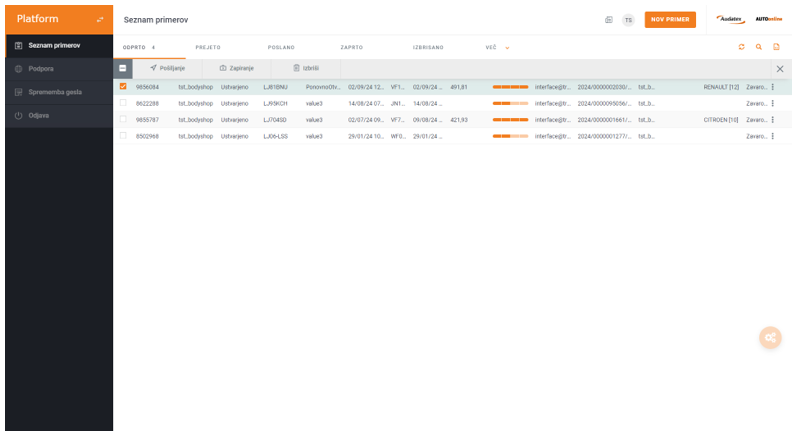This screenshot has width=799, height=439.
Task: Collapse sidebar using Platform arrows icon
Action: (x=98, y=20)
